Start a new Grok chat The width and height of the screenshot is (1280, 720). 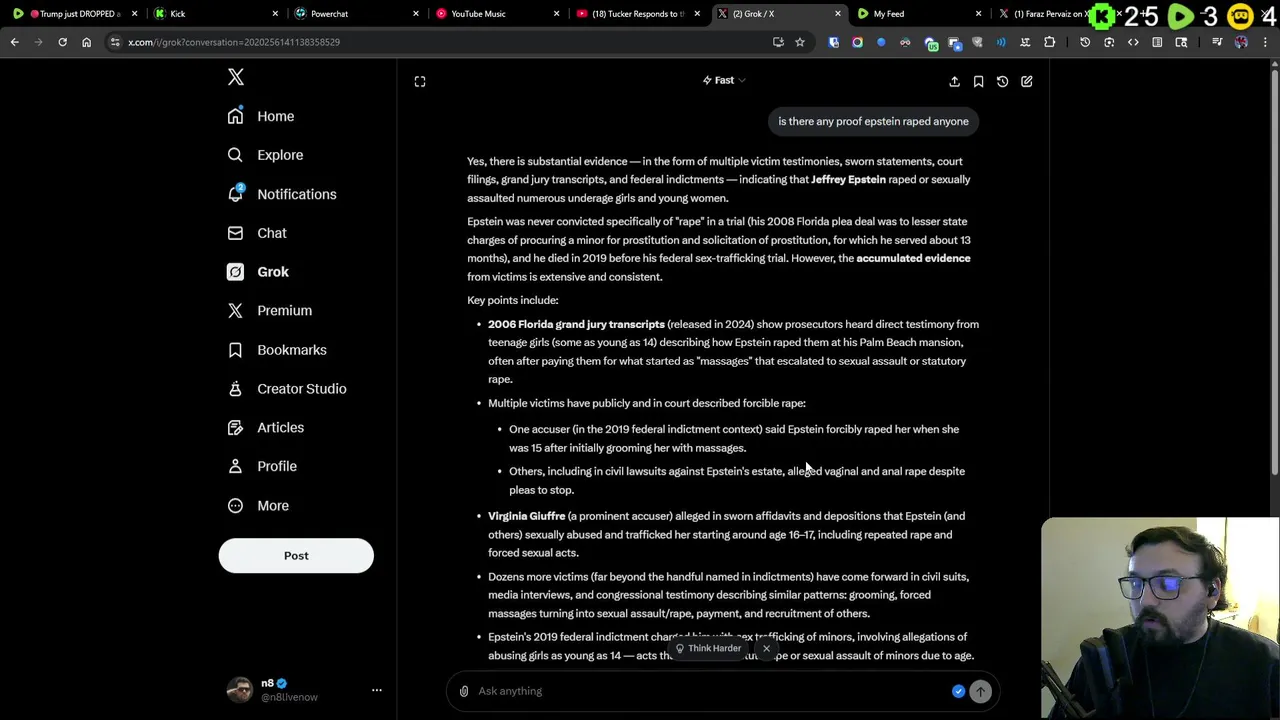[1026, 81]
